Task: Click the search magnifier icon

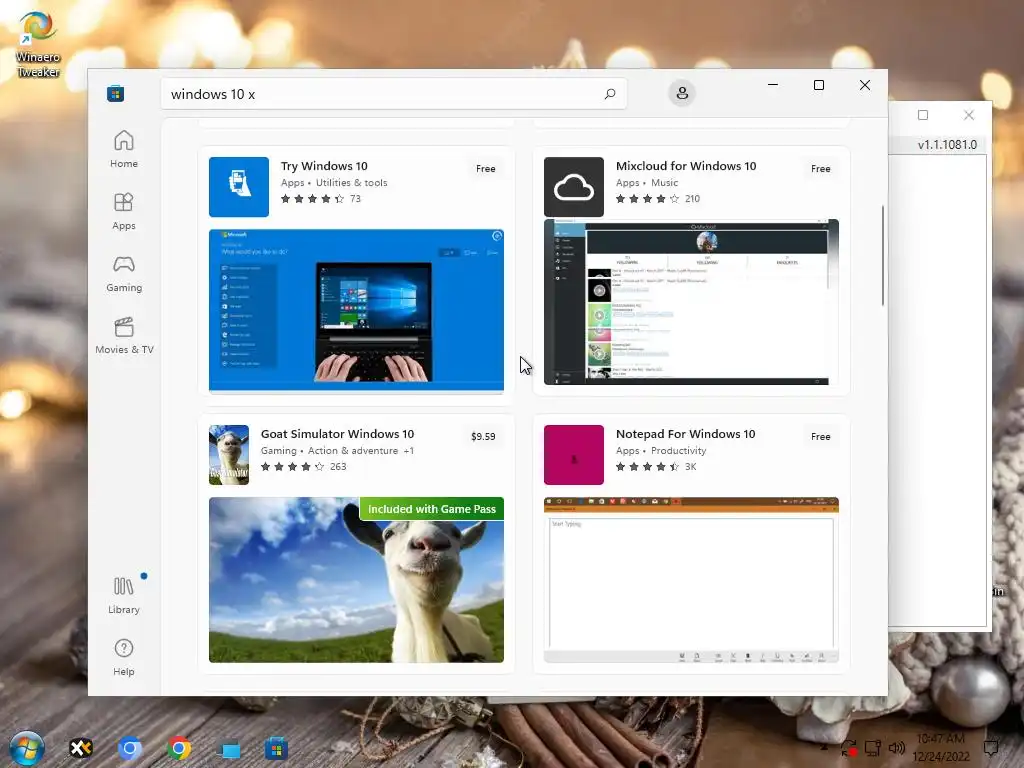Action: [x=609, y=94]
